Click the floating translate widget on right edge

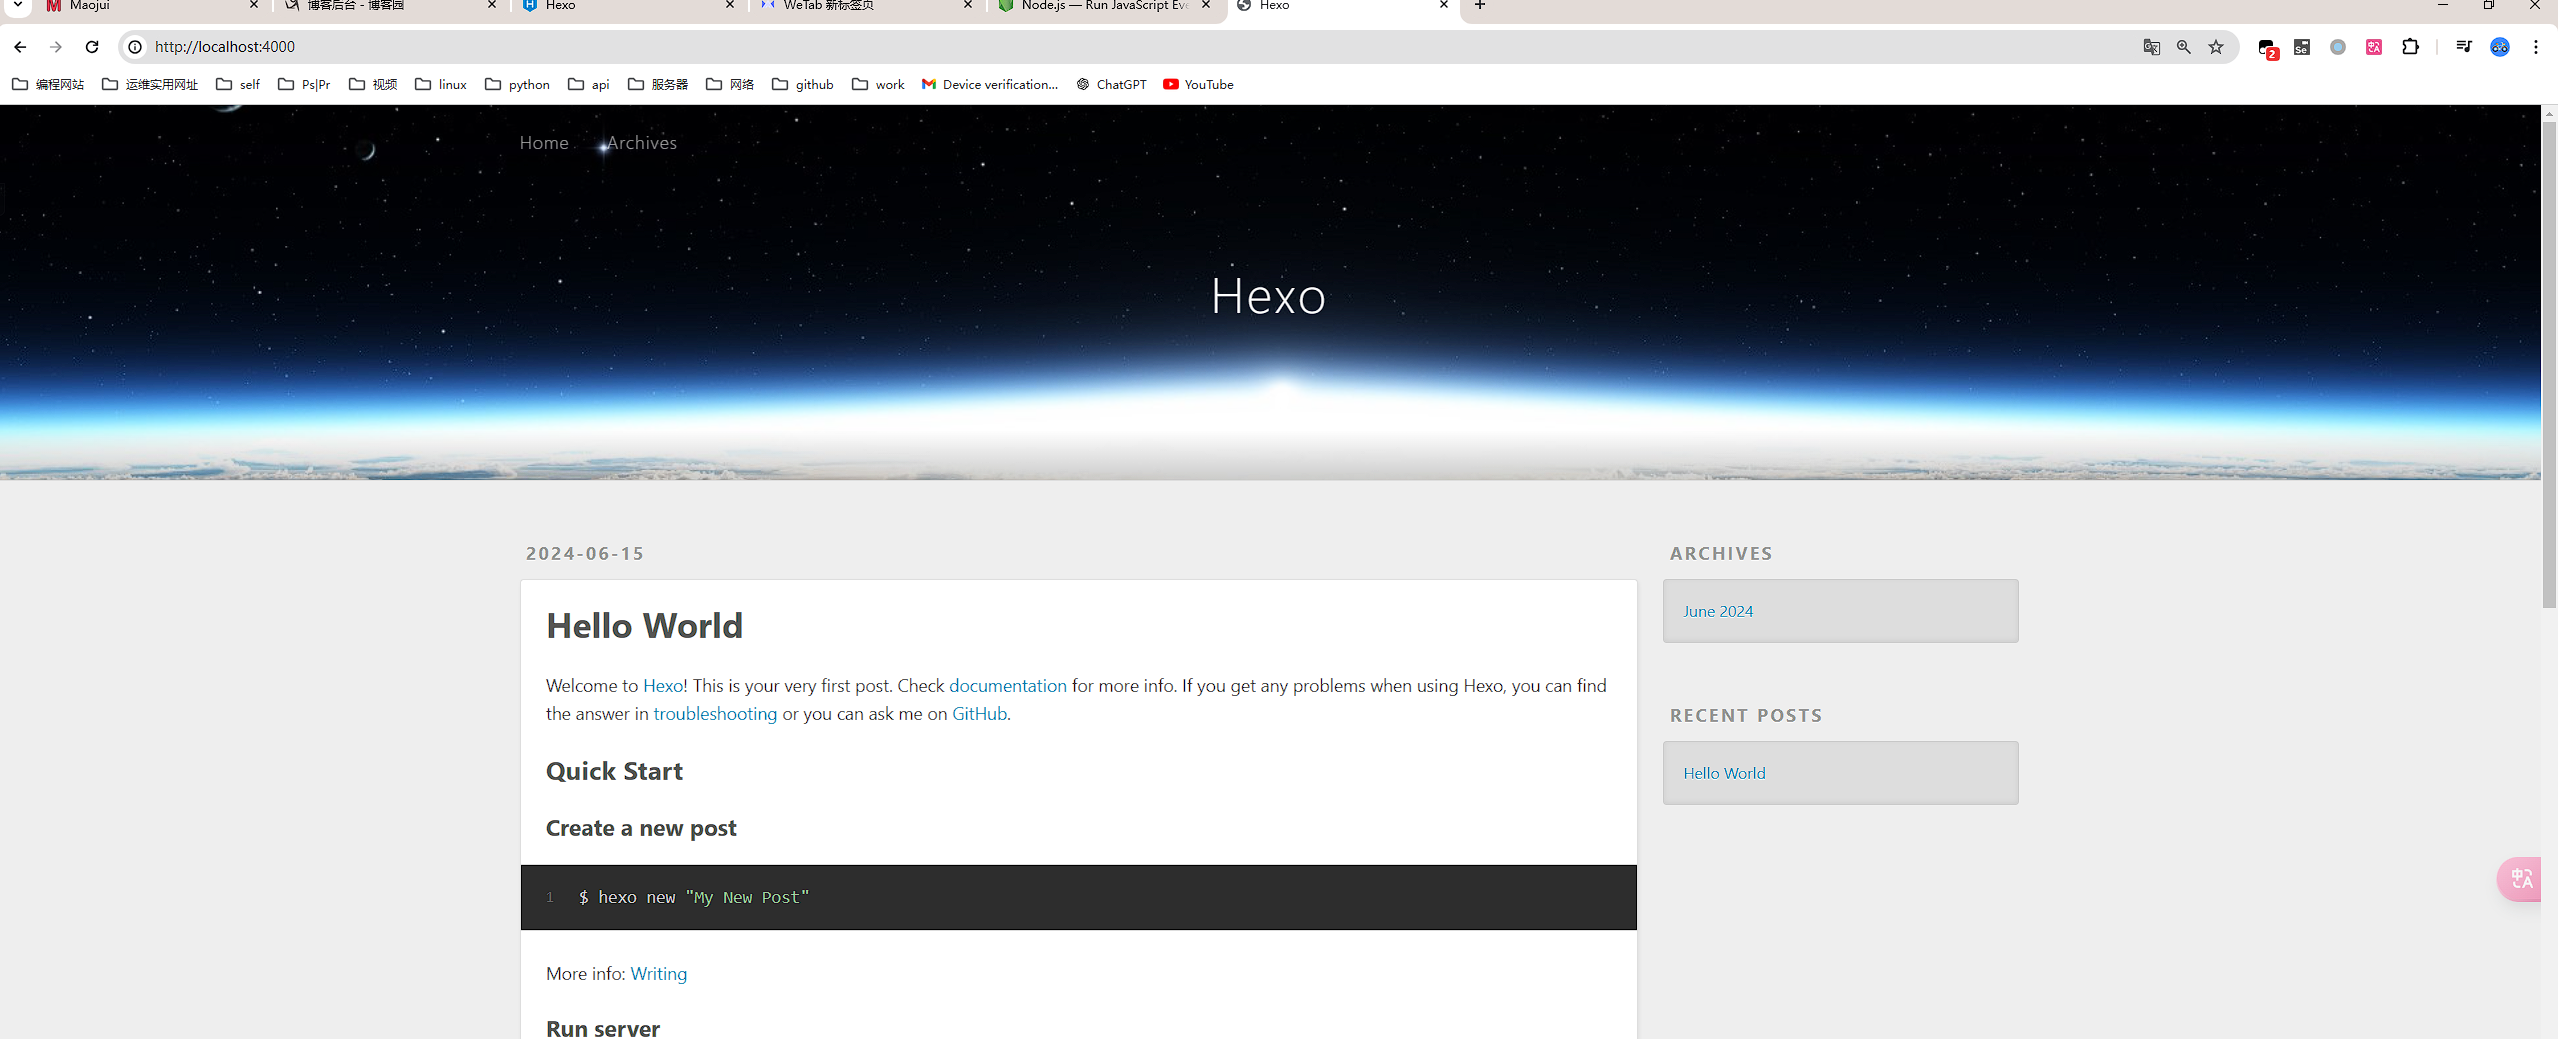point(2521,879)
